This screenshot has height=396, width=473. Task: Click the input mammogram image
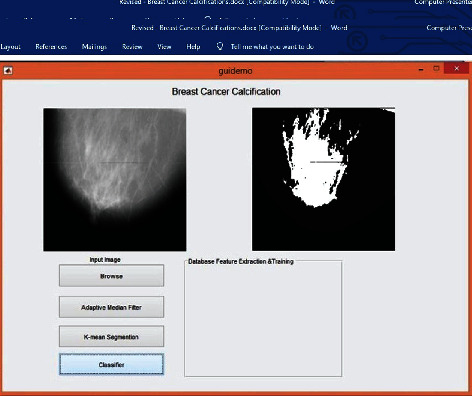115,179
